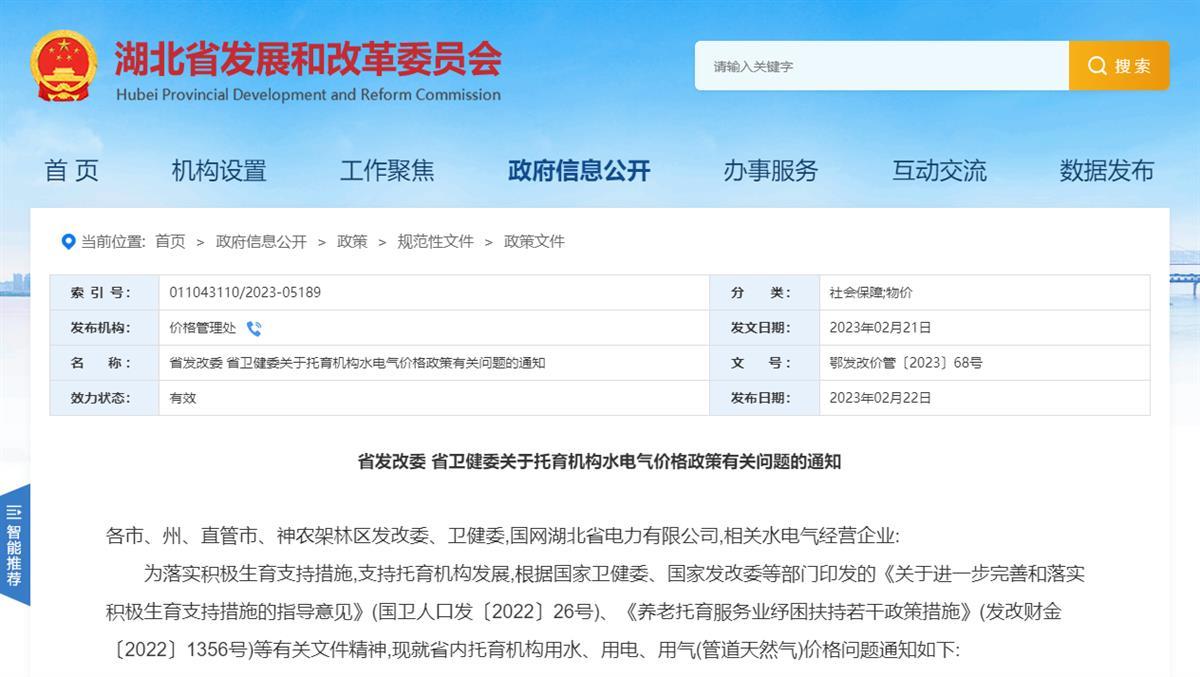The image size is (1200, 677).
Task: Click the addressee line starting 各市、州
Action: coord(502,536)
